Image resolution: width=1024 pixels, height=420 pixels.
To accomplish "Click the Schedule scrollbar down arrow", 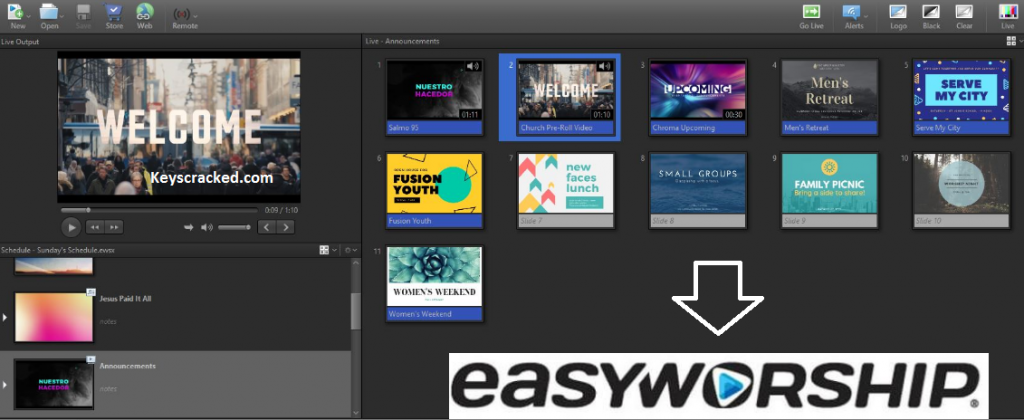I will point(356,412).
